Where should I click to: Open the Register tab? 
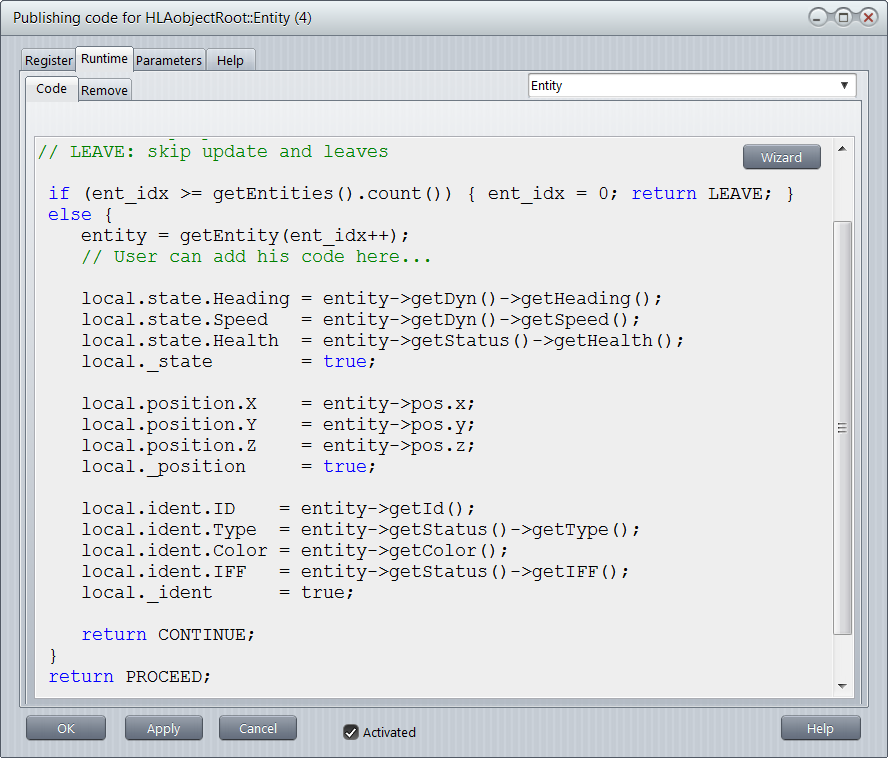click(49, 60)
